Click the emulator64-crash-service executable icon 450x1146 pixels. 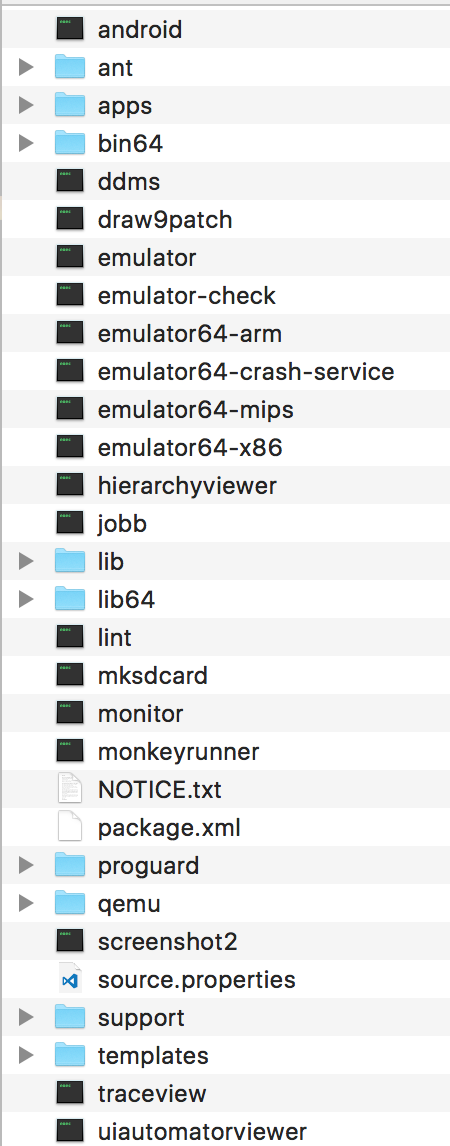70,371
